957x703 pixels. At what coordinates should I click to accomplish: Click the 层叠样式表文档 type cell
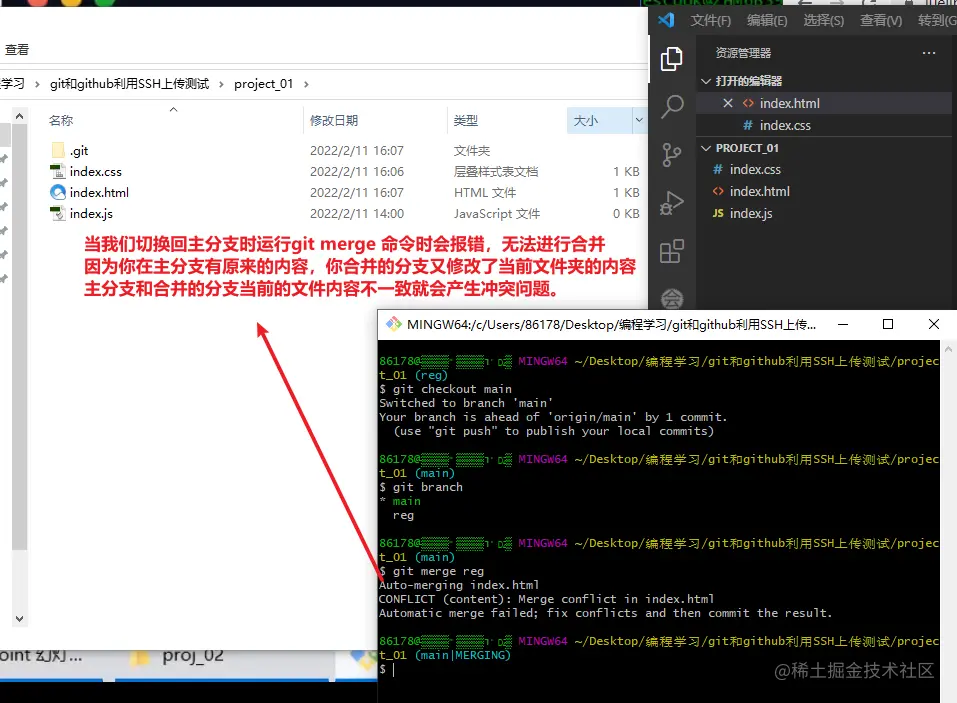(x=496, y=171)
